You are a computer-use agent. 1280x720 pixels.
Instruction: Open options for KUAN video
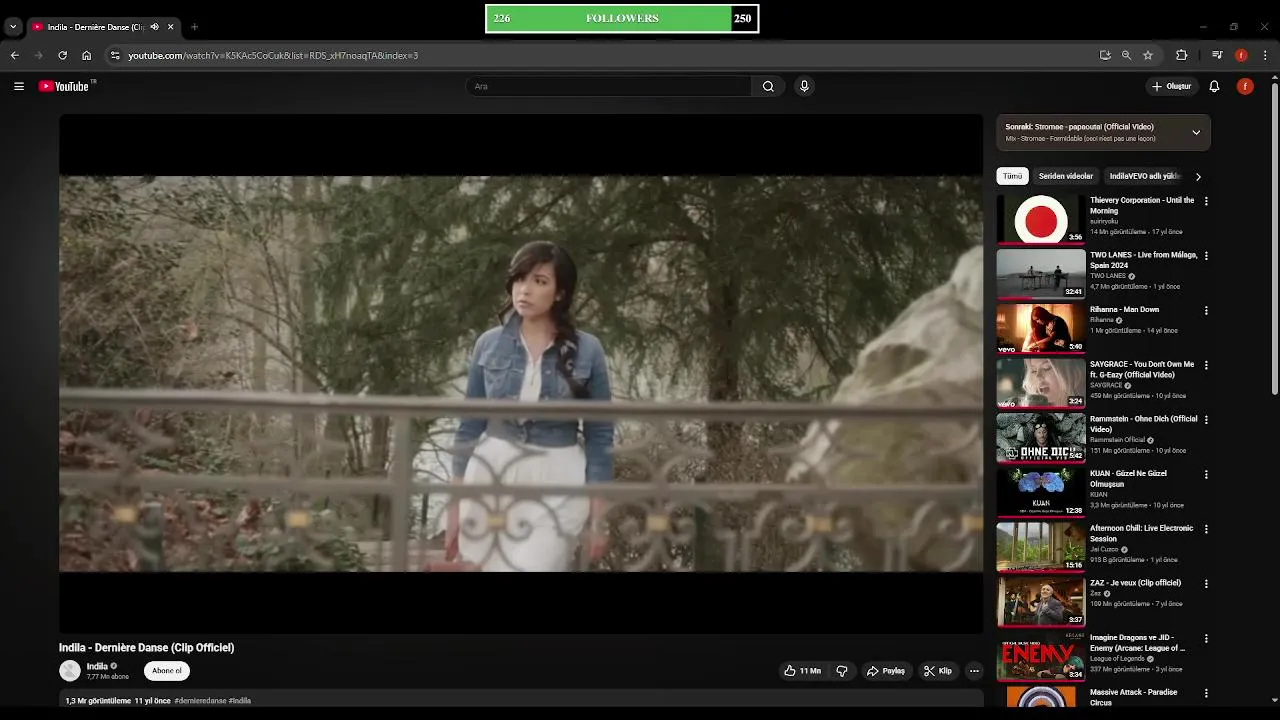pyautogui.click(x=1206, y=475)
